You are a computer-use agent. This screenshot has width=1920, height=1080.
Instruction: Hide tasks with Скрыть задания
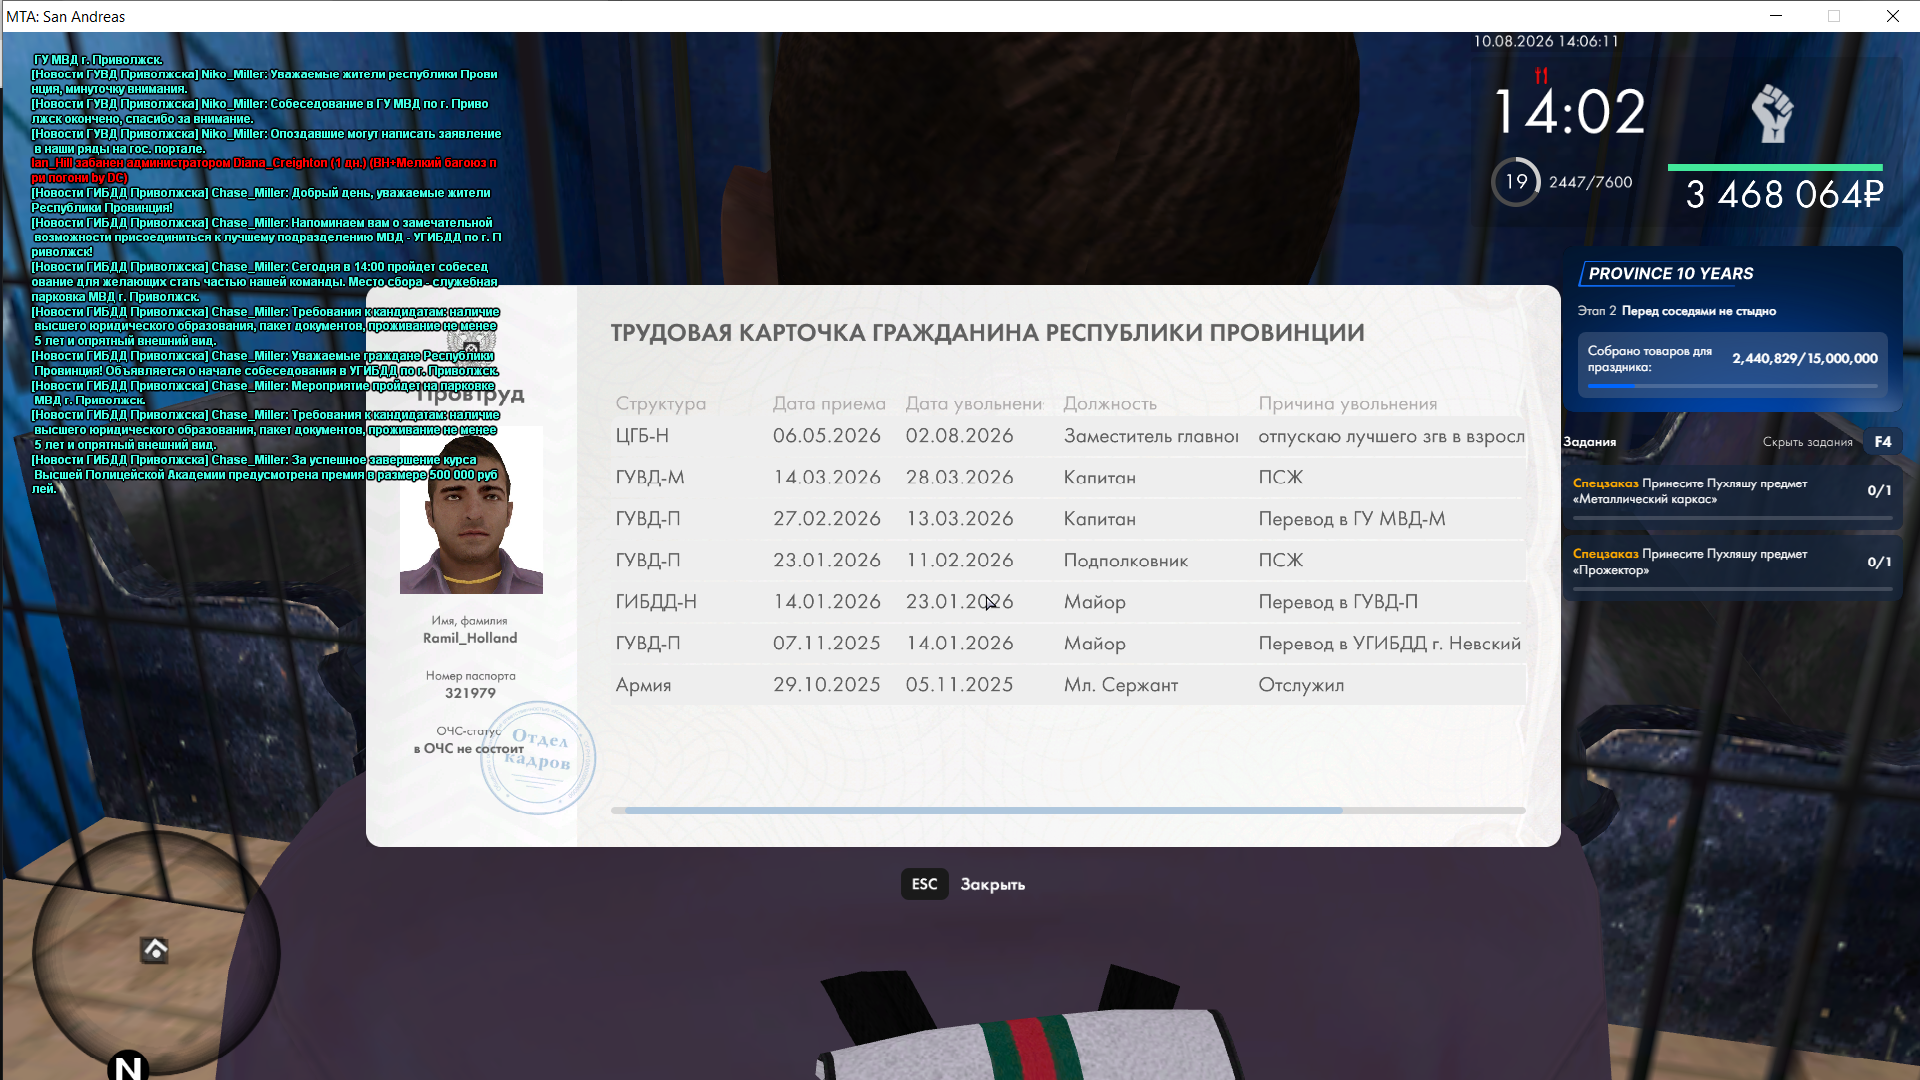(x=1807, y=442)
